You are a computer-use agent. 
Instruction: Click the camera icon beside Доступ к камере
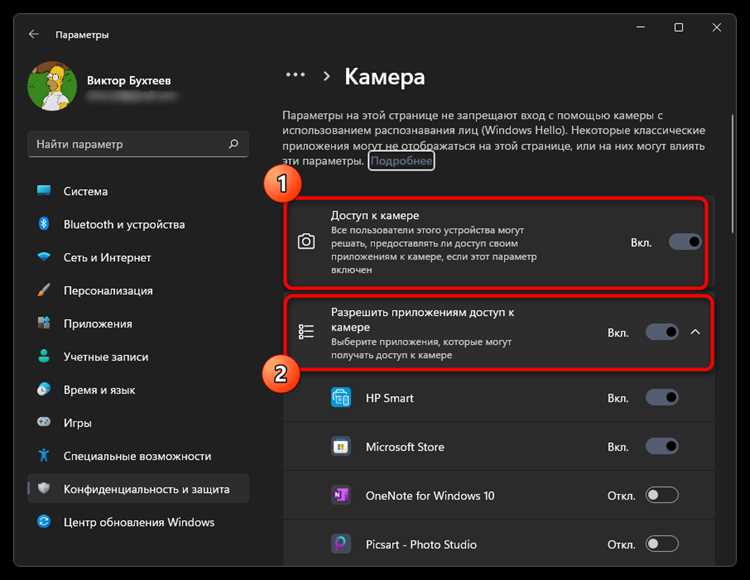(x=306, y=241)
